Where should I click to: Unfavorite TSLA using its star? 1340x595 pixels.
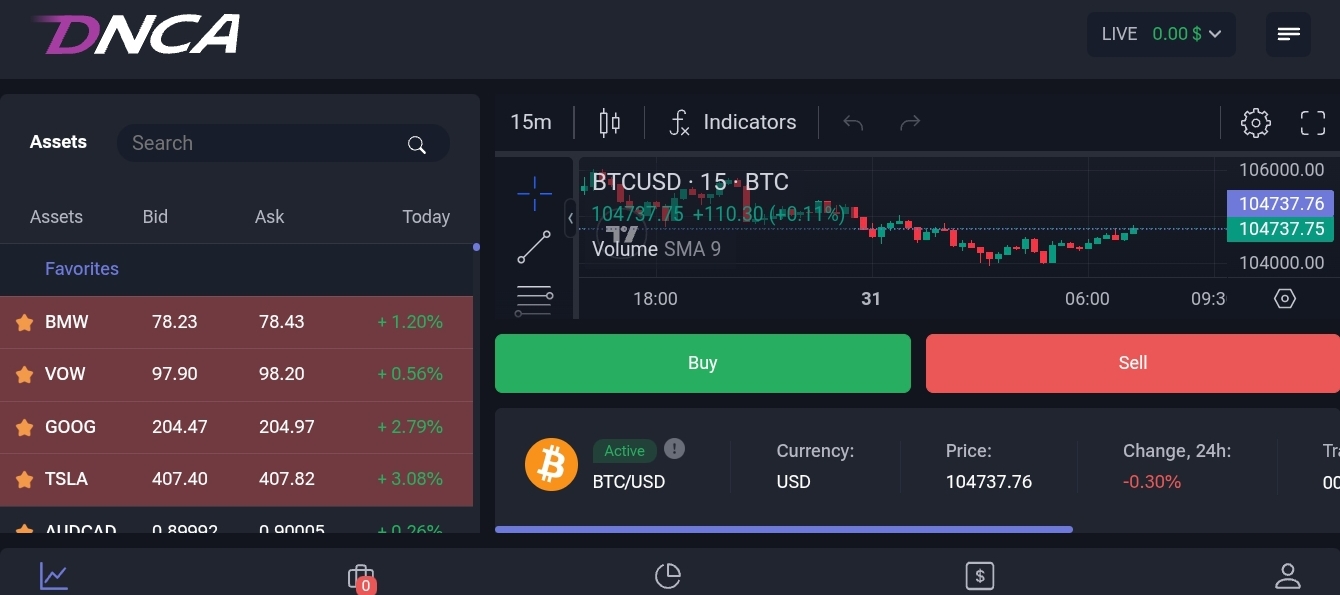25,480
